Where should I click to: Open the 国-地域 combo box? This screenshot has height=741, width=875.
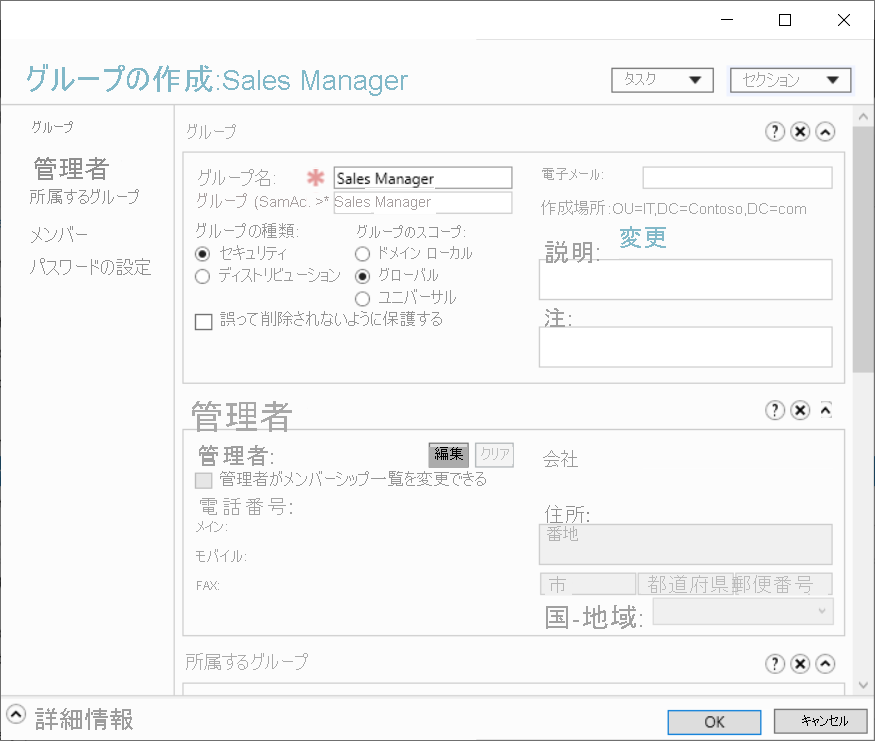pyautogui.click(x=741, y=611)
